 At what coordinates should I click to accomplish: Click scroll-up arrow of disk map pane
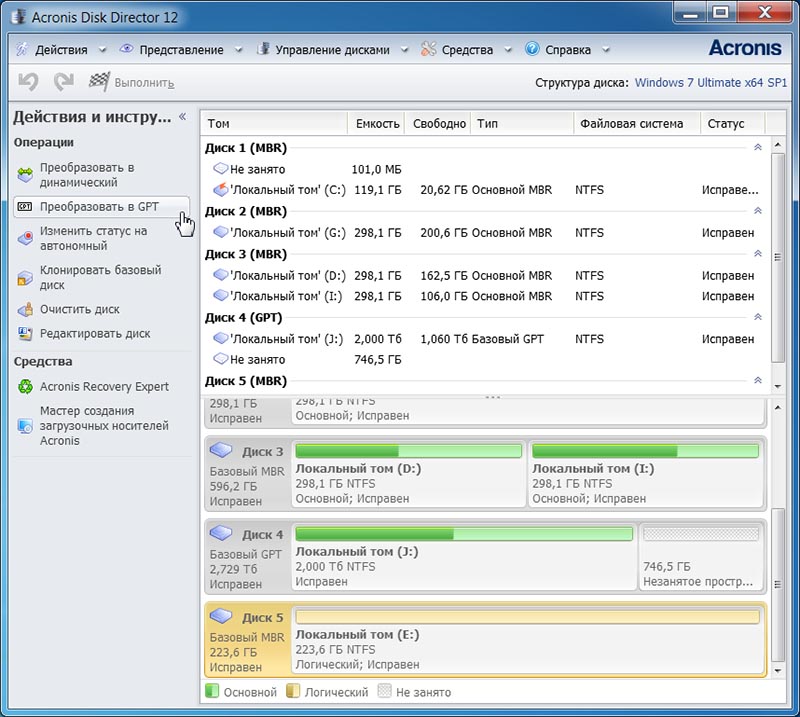(778, 407)
